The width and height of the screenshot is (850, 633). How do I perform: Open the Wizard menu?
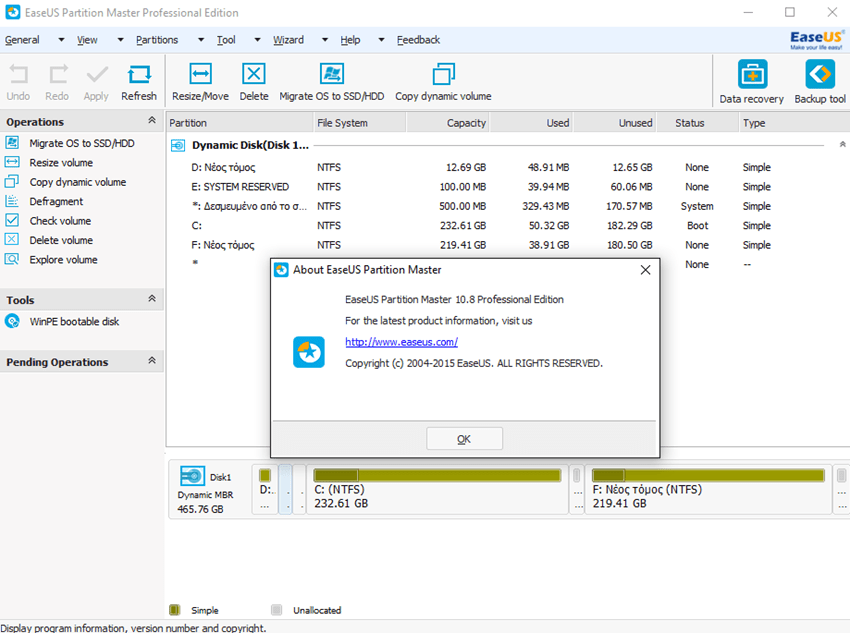coord(288,40)
